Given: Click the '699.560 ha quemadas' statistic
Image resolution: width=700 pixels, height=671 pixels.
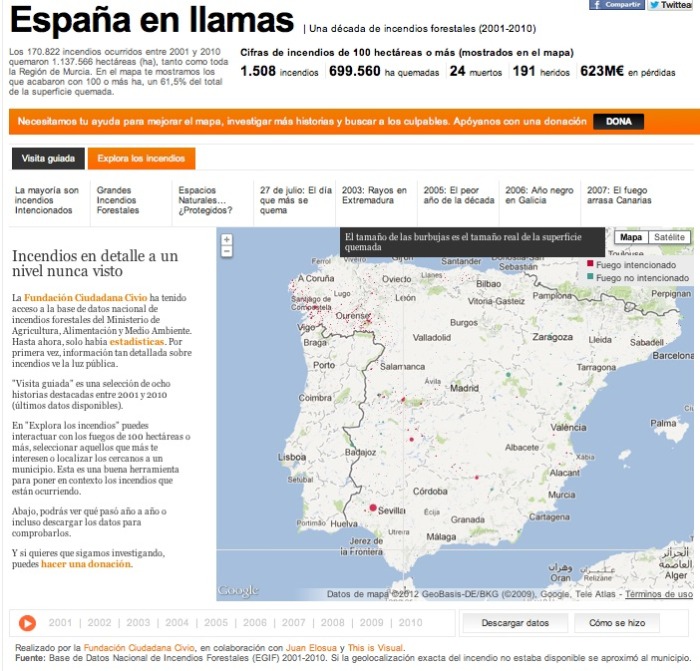Looking at the screenshot, I should 384,71.
